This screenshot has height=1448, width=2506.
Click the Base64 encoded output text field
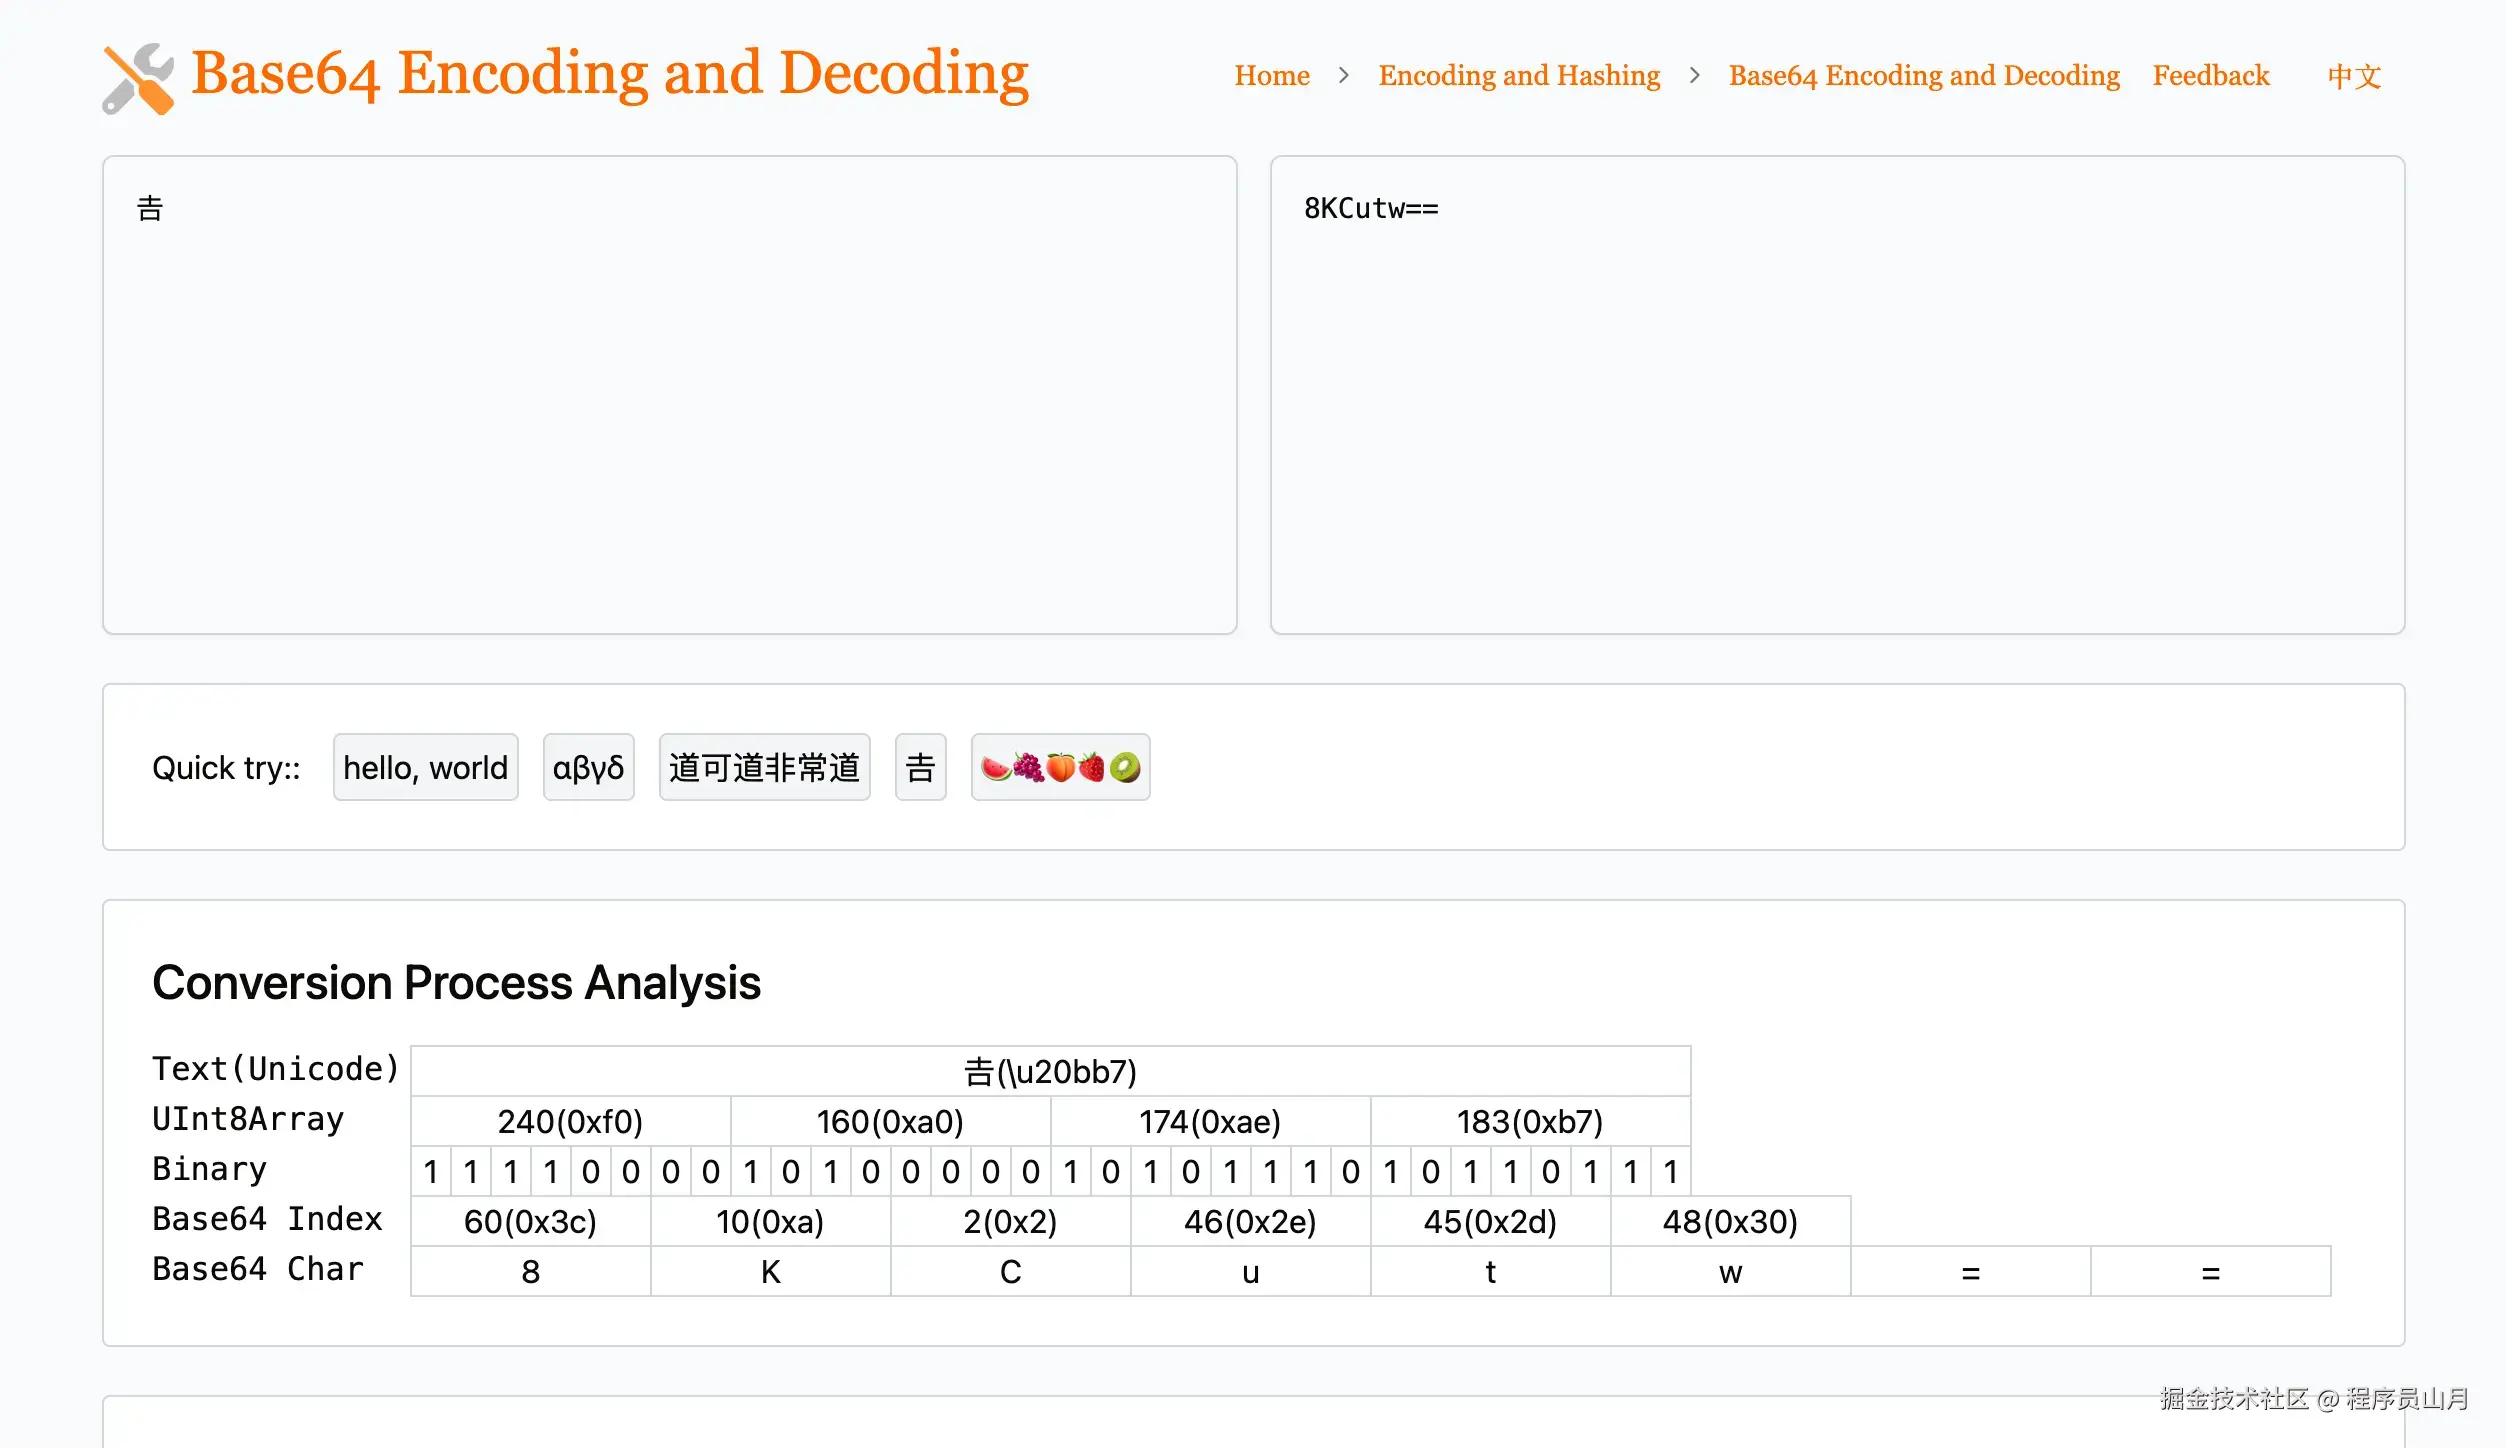coord(1837,393)
